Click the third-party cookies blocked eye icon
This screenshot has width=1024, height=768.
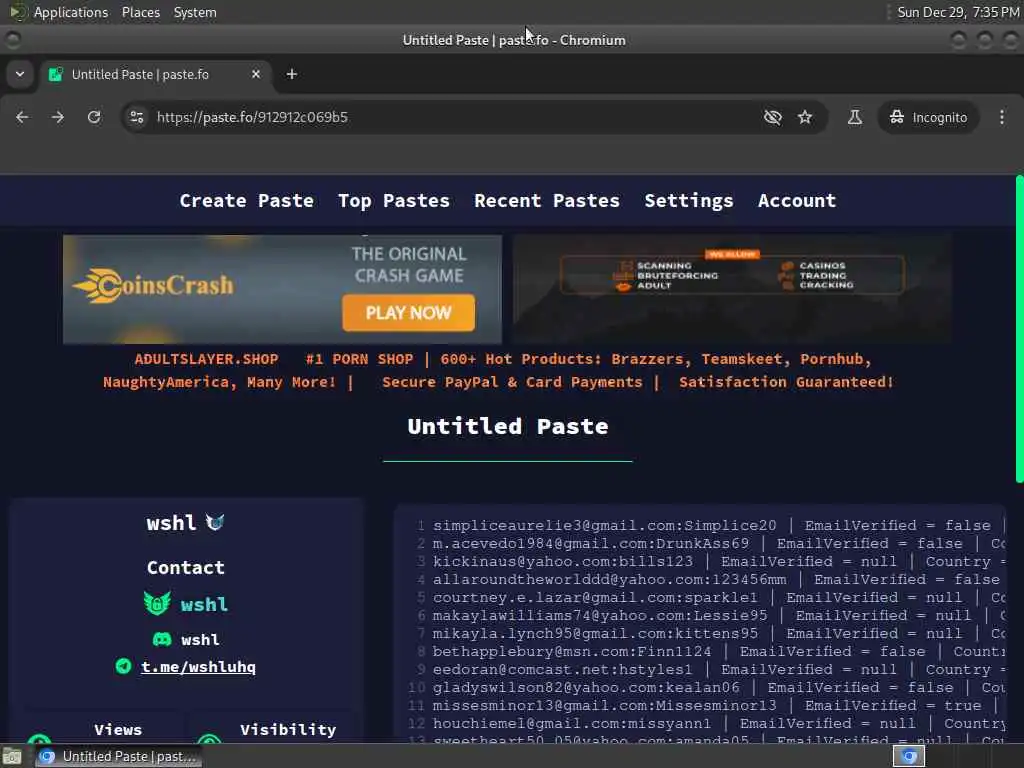tap(773, 117)
